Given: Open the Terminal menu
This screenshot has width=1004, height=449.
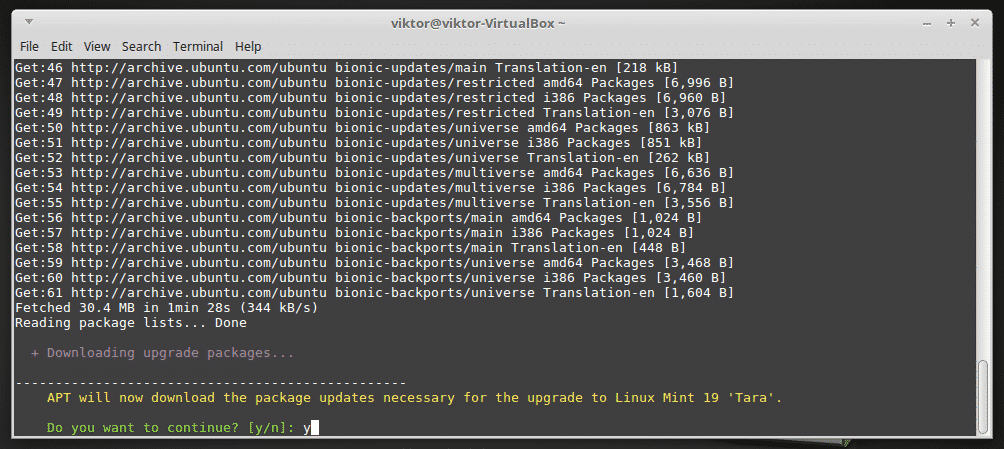Looking at the screenshot, I should click(x=198, y=46).
